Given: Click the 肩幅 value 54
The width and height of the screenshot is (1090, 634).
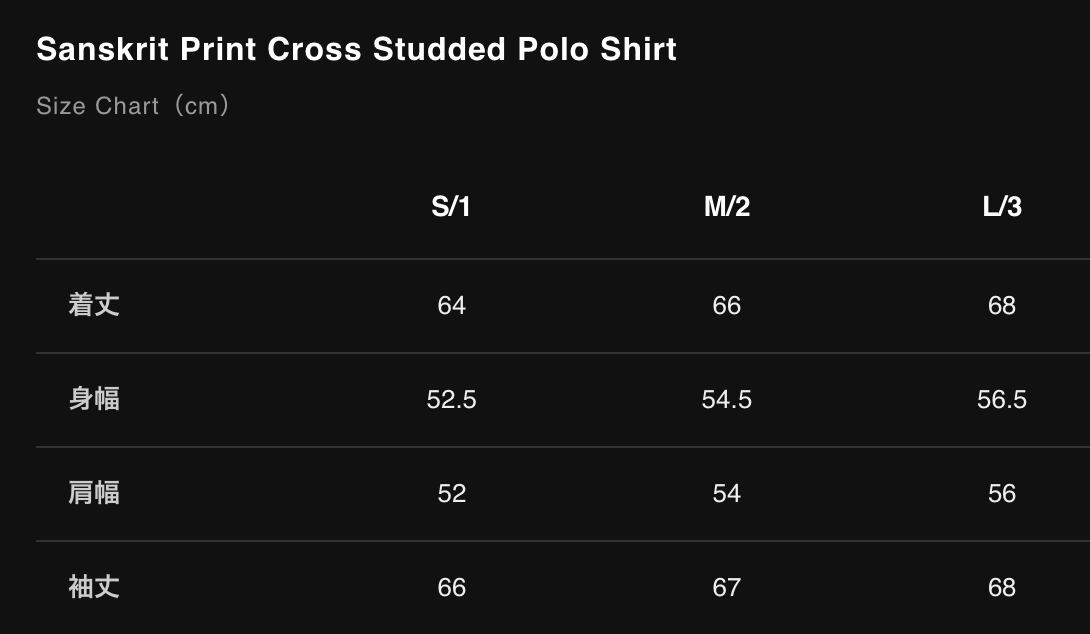Looking at the screenshot, I should (727, 493).
